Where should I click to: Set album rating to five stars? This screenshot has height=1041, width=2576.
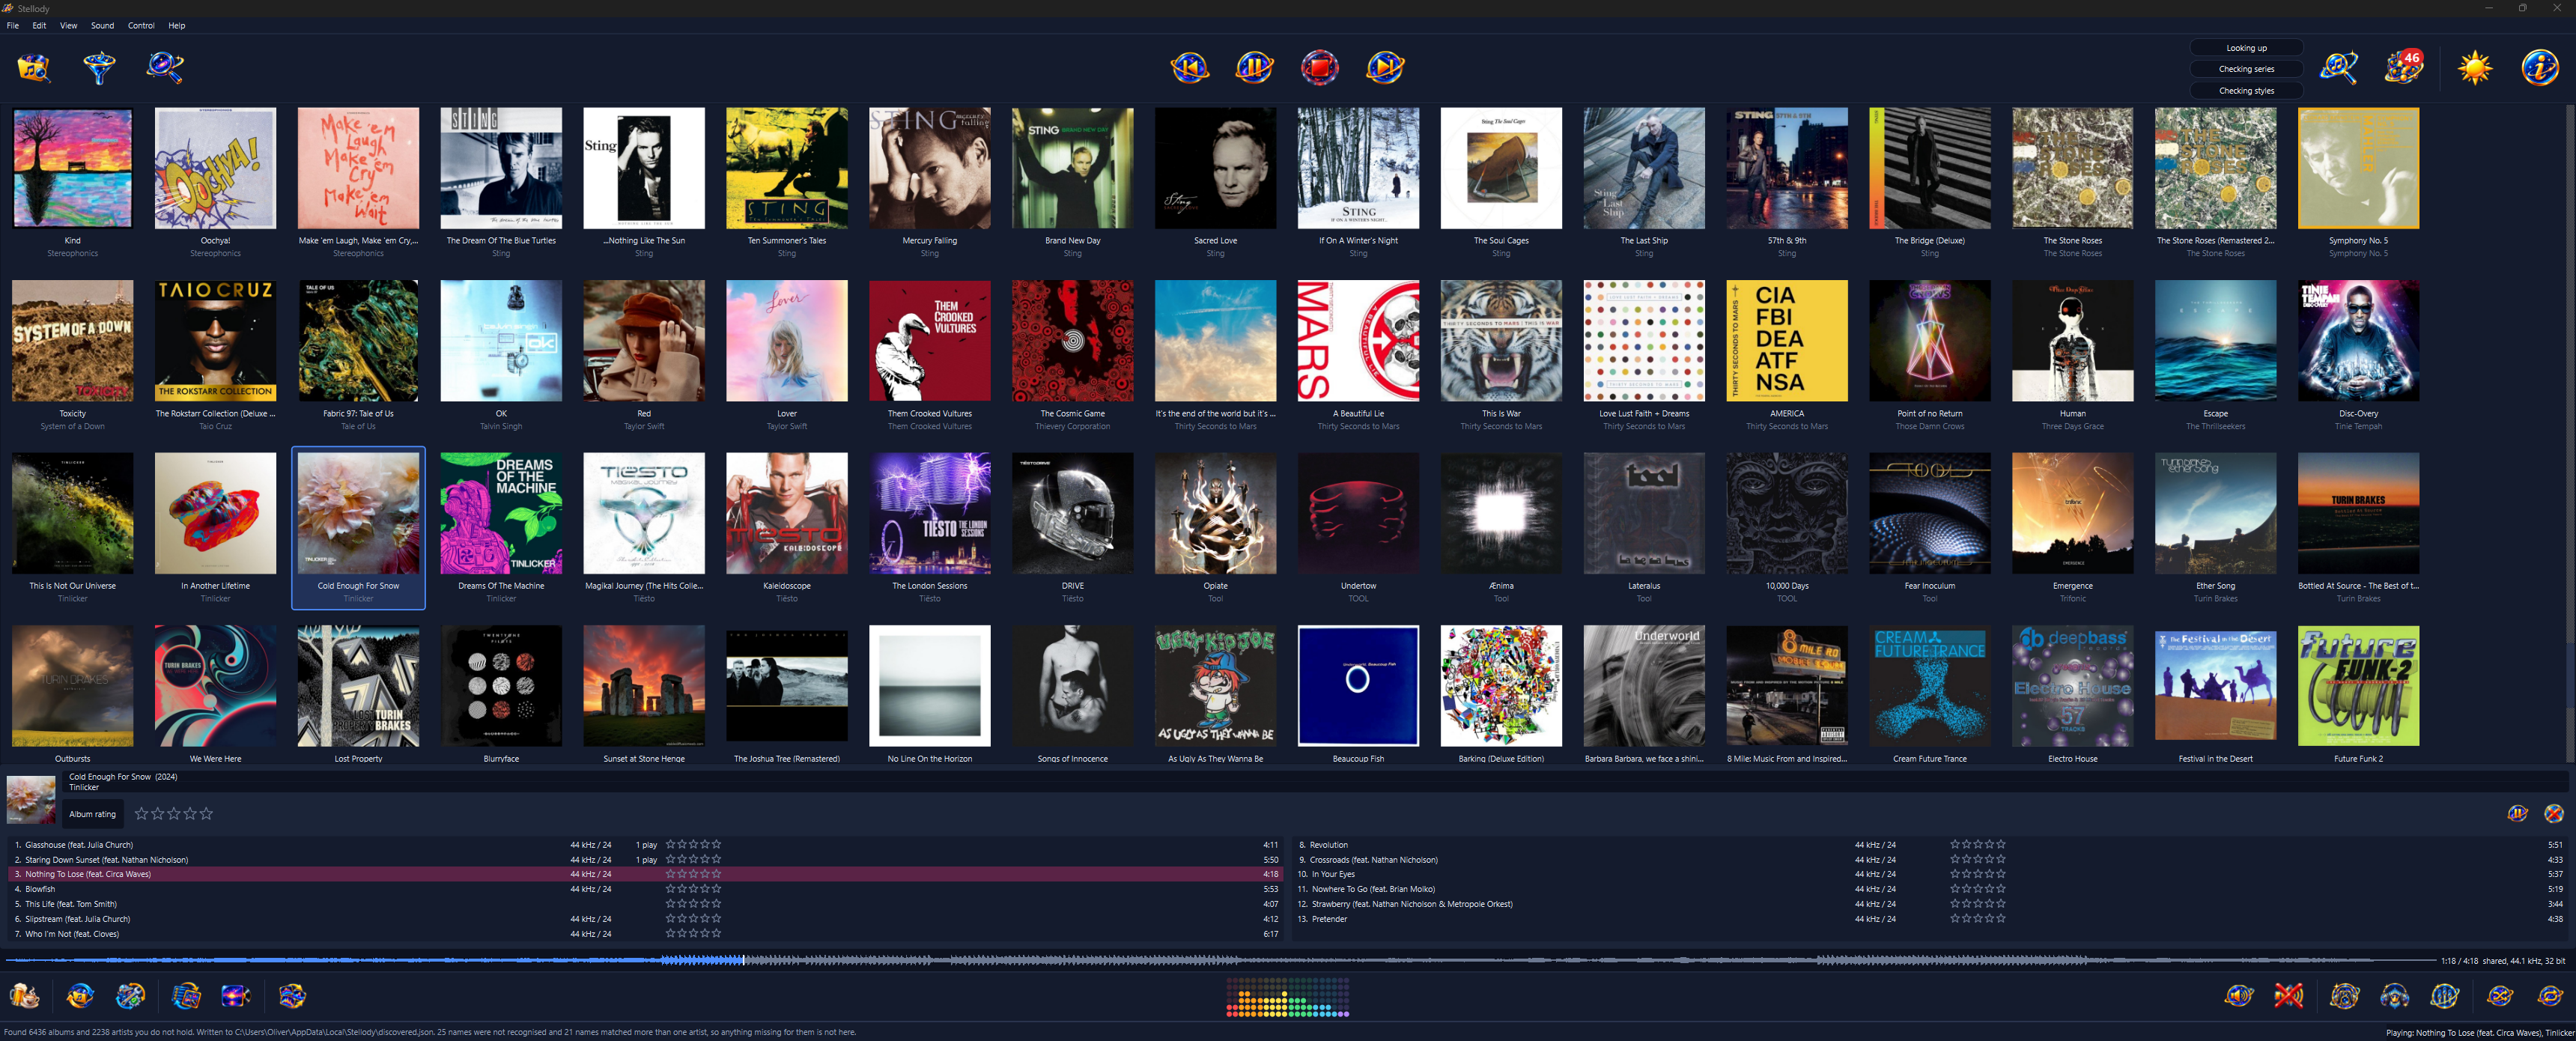[206, 814]
